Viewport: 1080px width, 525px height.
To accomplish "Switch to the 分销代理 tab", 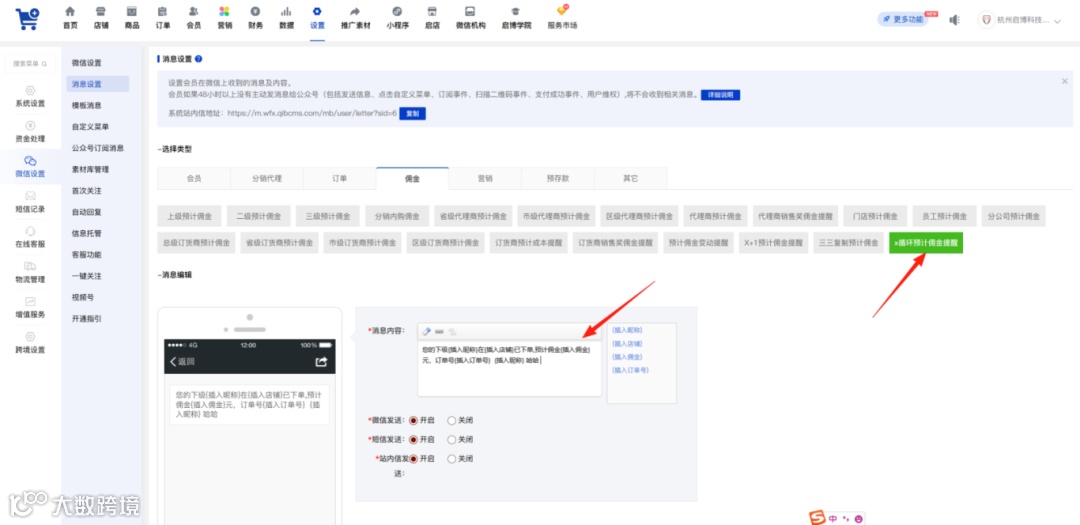I will tap(267, 178).
